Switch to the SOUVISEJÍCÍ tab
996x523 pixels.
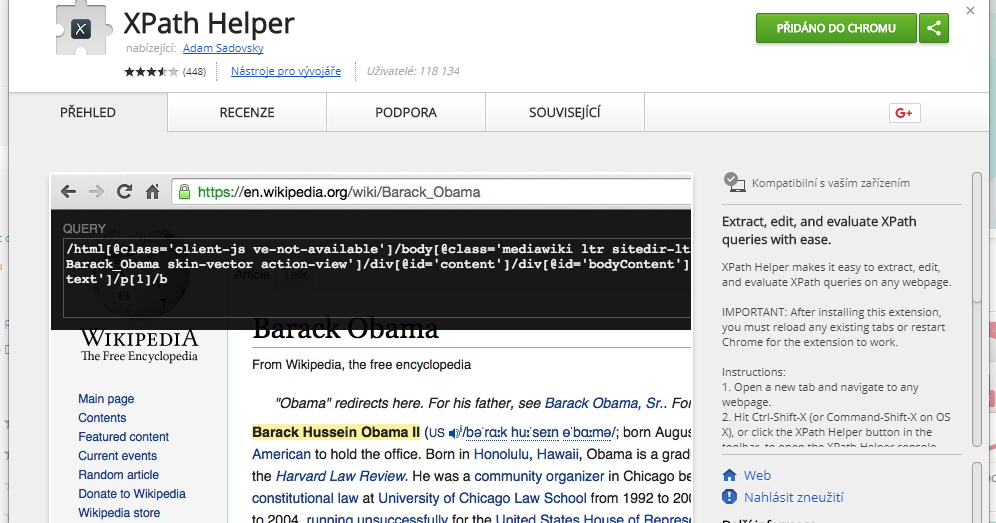pyautogui.click(x=565, y=112)
